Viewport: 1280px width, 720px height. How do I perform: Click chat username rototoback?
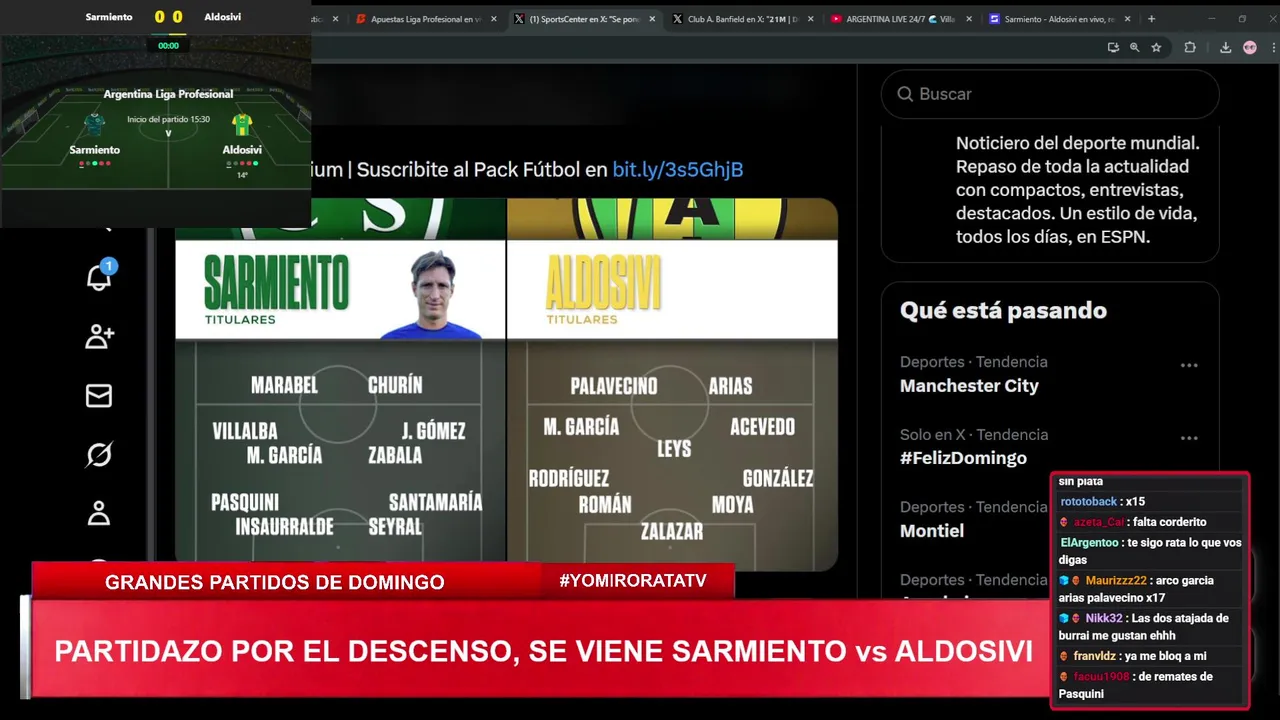coord(1088,502)
